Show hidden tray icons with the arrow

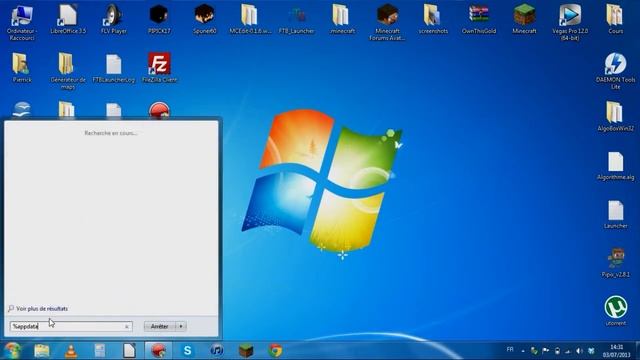point(523,351)
